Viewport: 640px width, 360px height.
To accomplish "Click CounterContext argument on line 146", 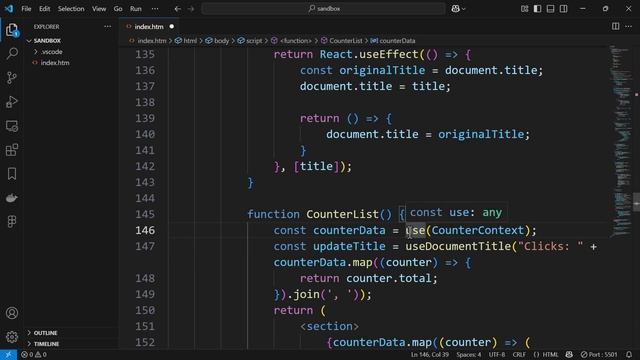I will coord(478,231).
